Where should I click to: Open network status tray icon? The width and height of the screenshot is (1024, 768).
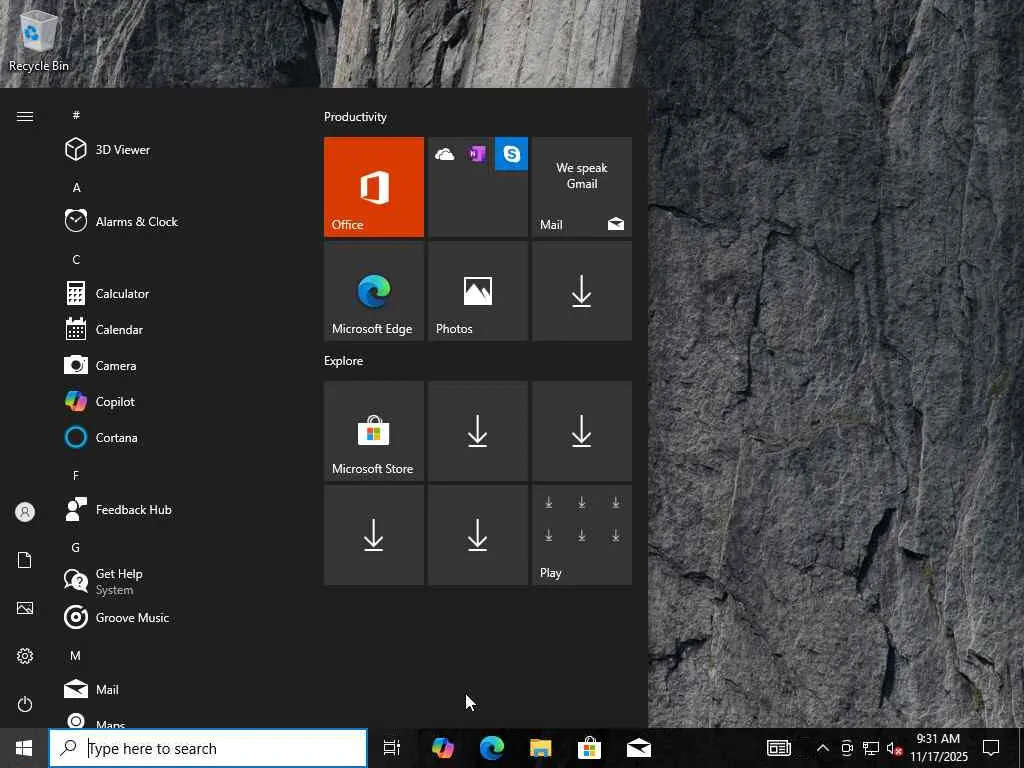coord(871,748)
